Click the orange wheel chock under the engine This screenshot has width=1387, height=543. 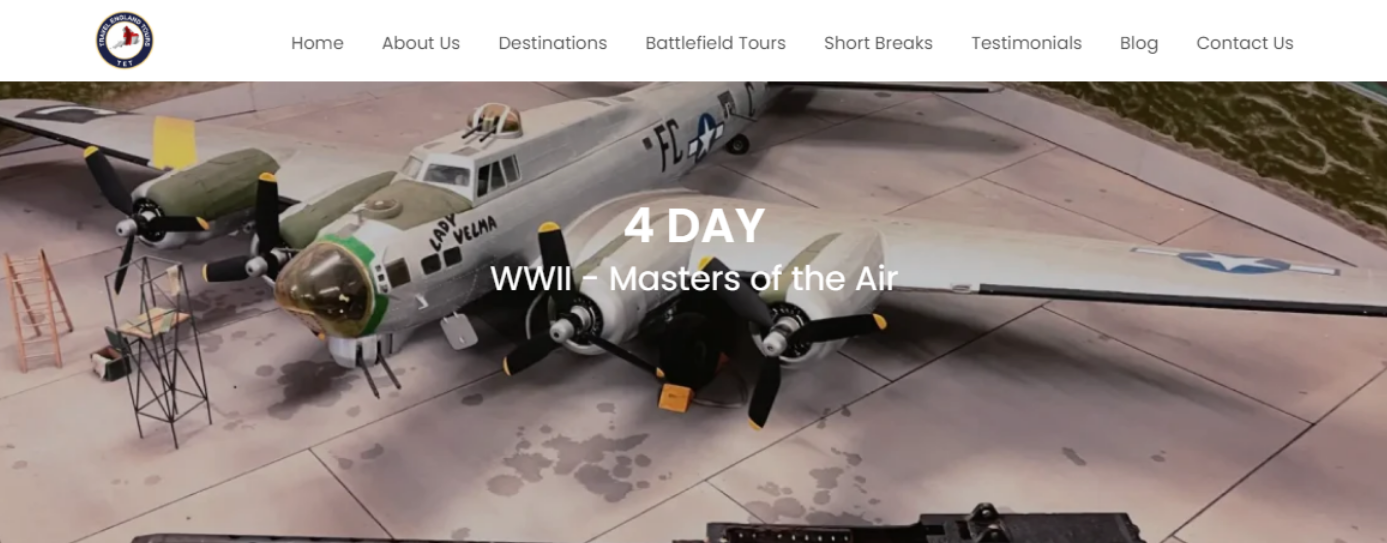click(676, 397)
